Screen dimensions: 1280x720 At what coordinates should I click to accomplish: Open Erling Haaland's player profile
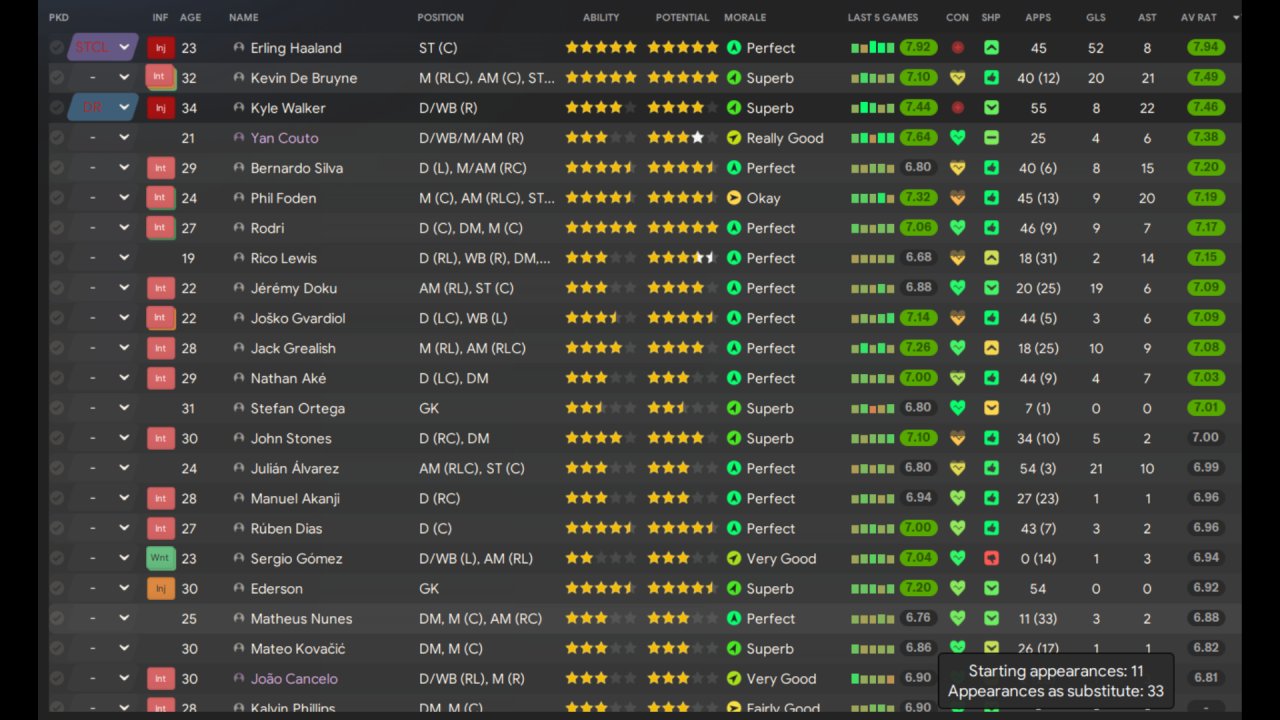(296, 48)
